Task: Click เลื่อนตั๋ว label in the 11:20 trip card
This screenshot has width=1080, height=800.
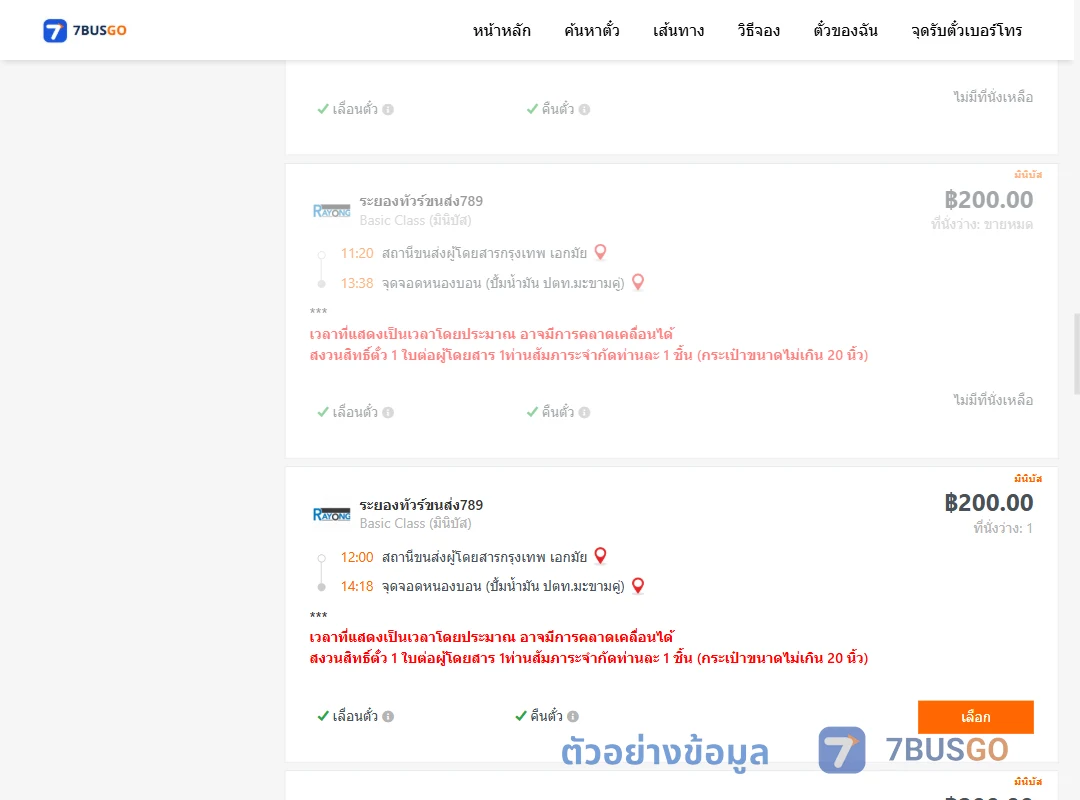Action: 355,412
